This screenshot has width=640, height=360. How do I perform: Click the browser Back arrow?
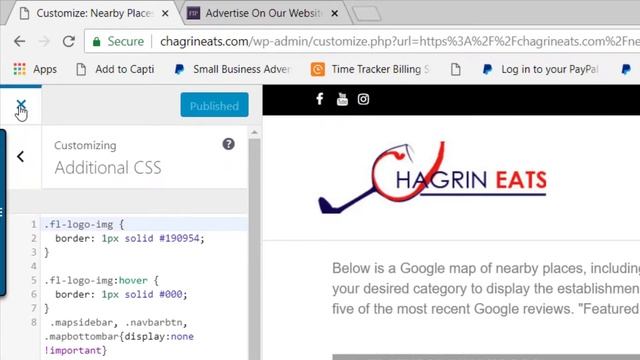20,41
